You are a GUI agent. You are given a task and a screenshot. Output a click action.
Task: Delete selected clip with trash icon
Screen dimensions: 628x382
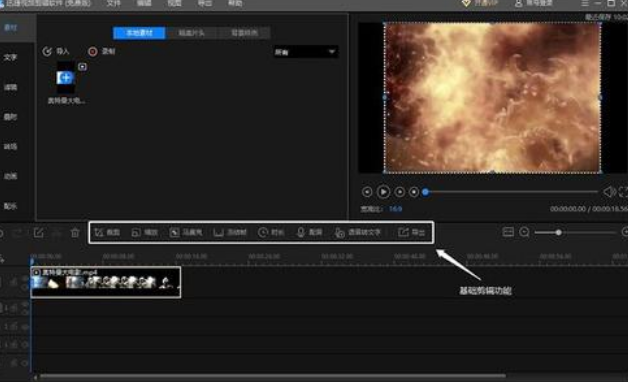tap(75, 233)
